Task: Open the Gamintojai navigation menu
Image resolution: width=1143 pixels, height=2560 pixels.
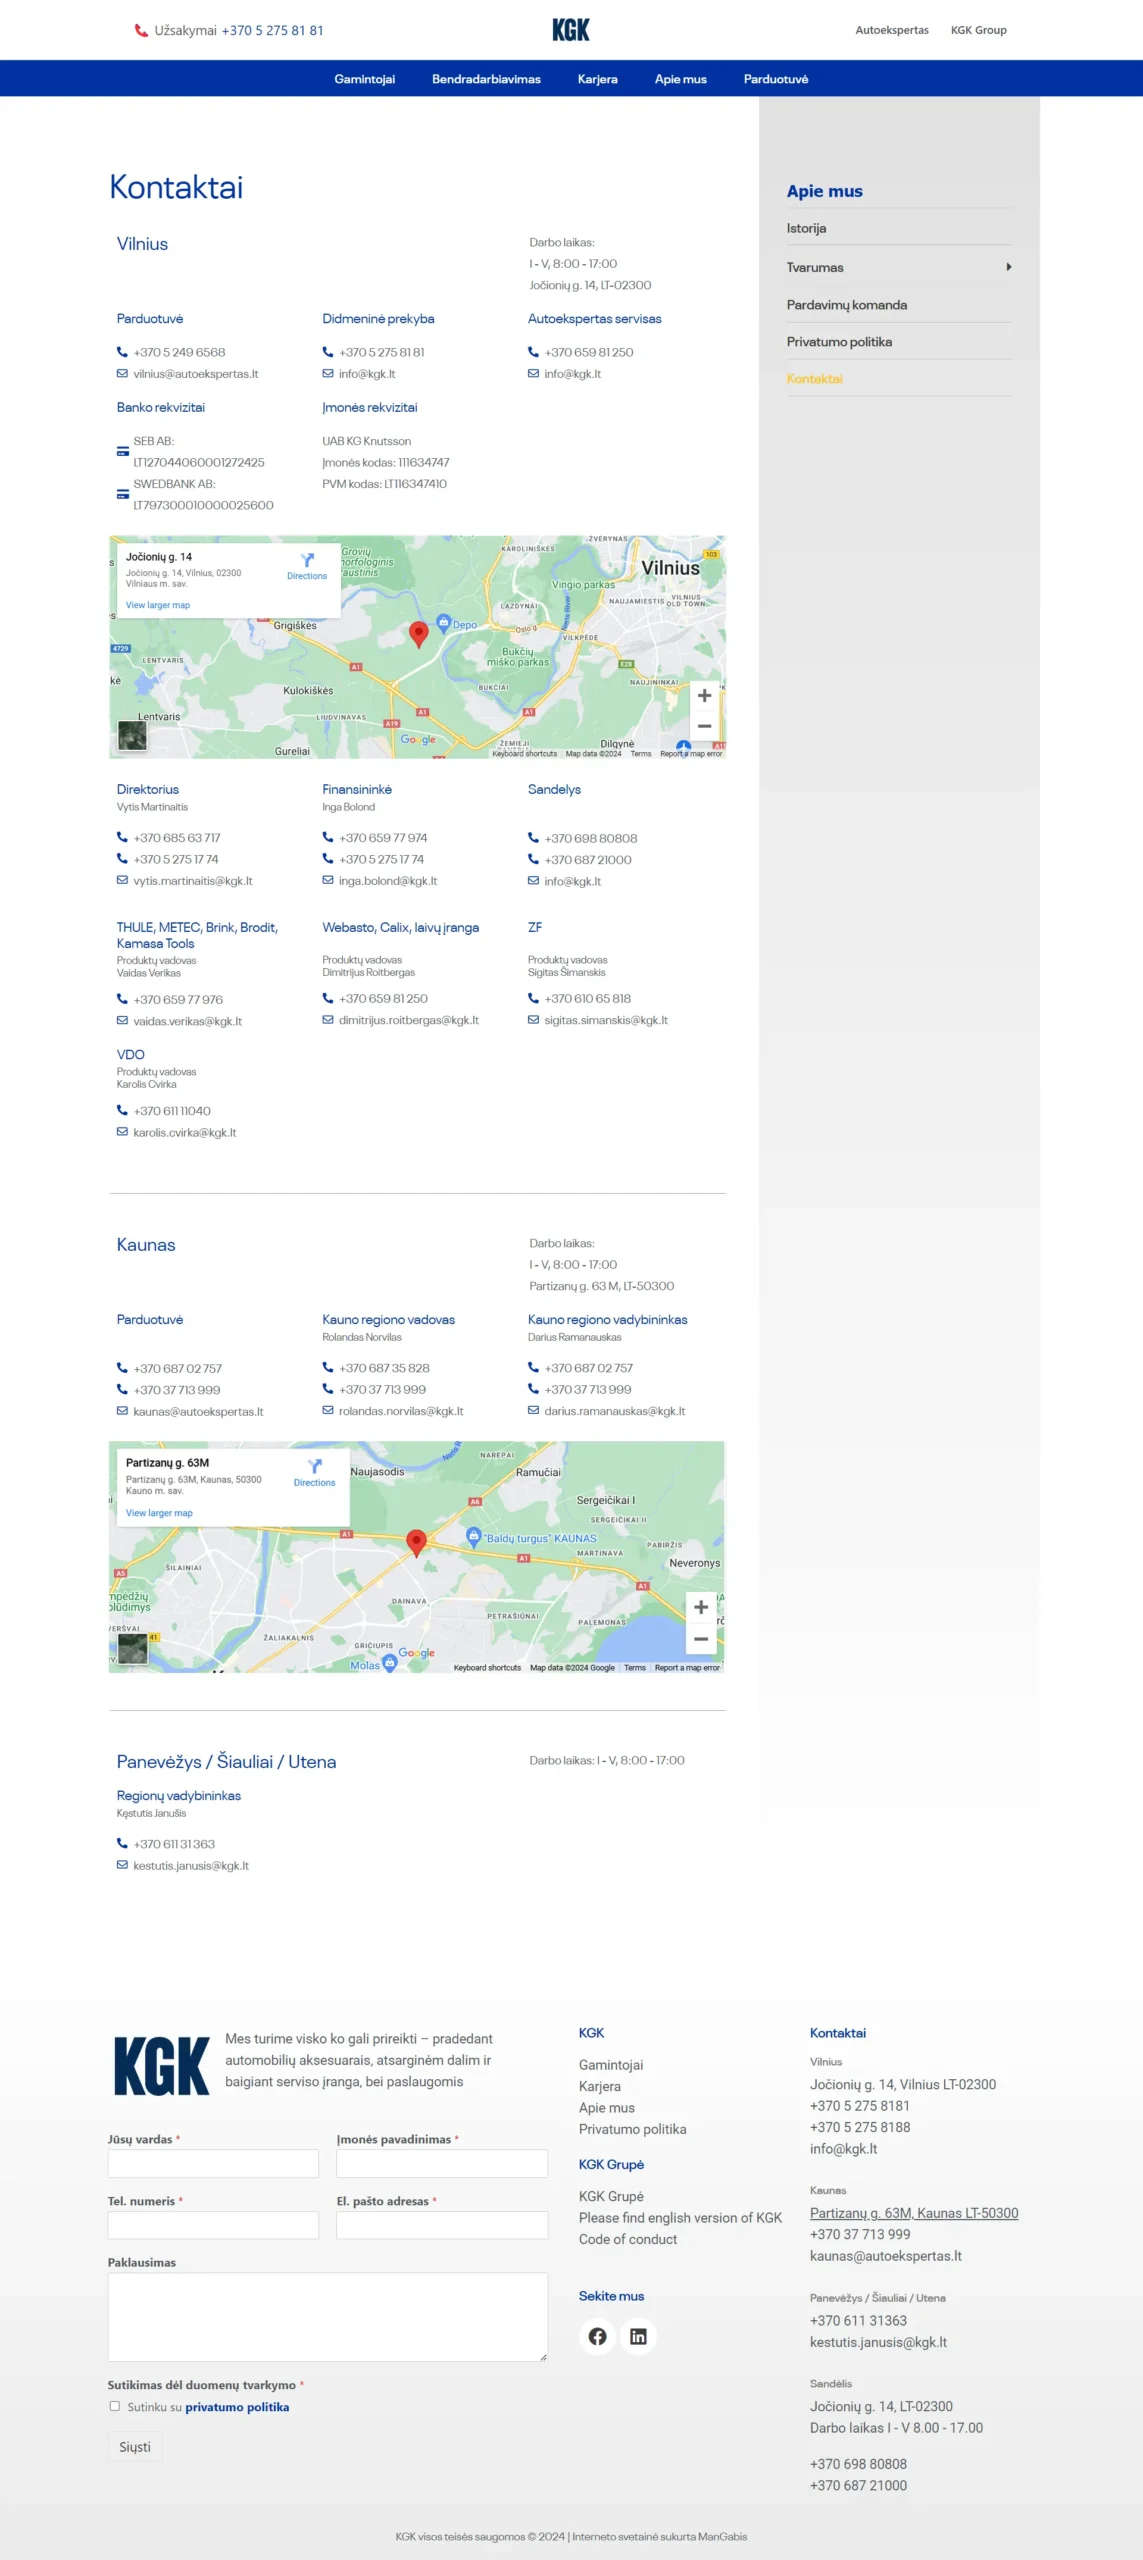Action: (364, 79)
